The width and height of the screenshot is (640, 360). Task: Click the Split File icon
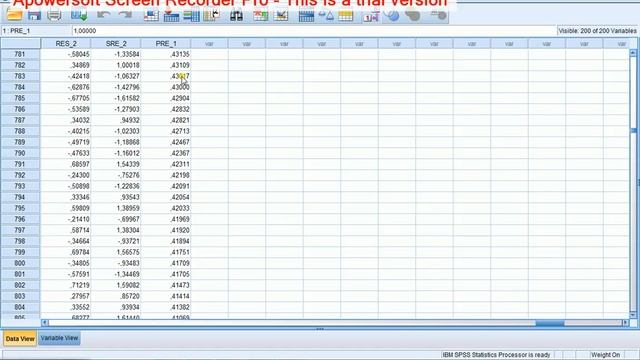tap(306, 16)
